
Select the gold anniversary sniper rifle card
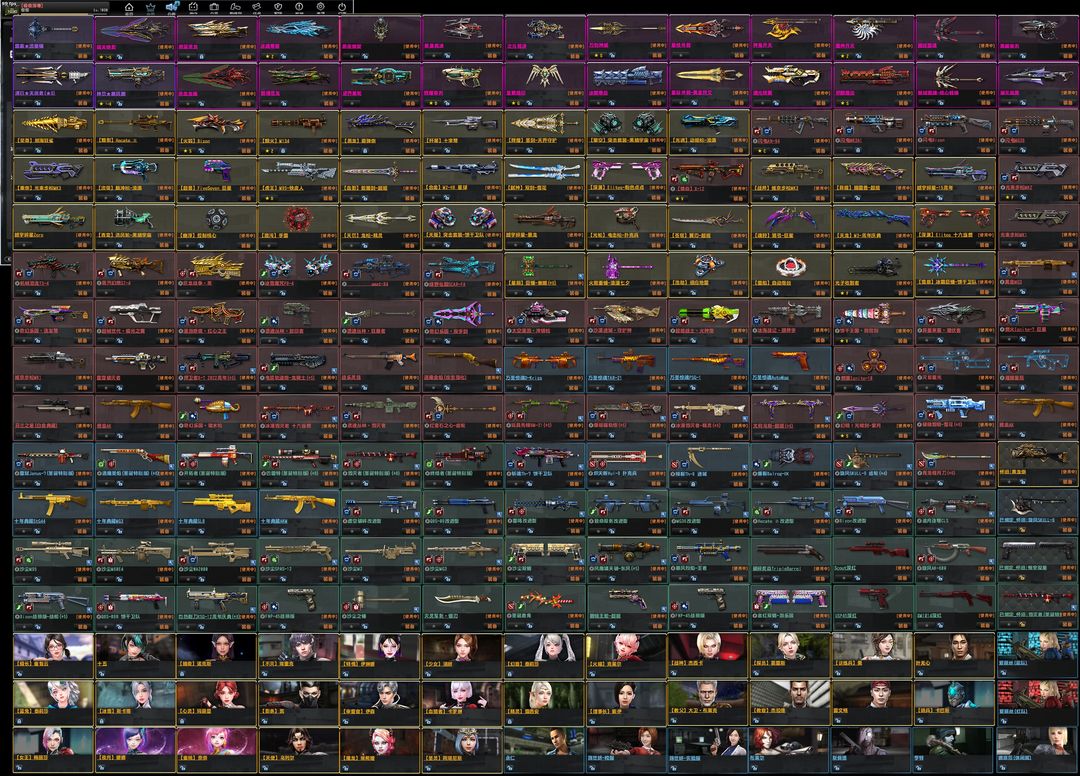coord(217,512)
